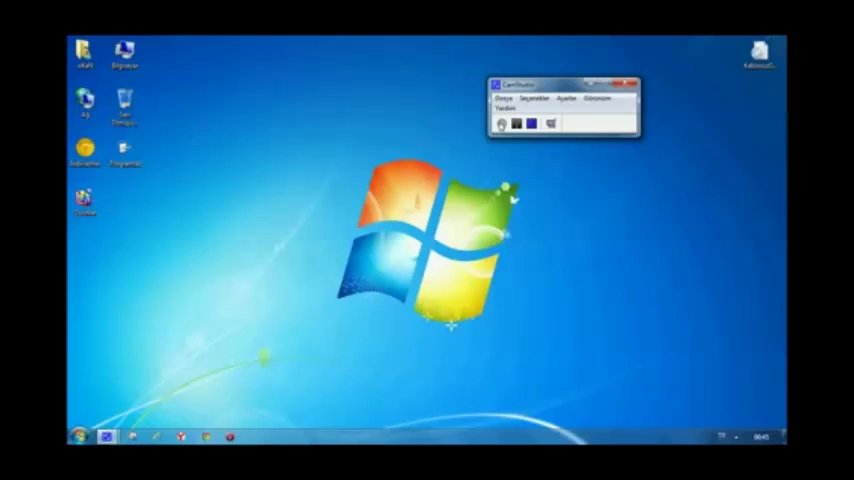Select the Bilgisayar desktop icon
The width and height of the screenshot is (854, 480).
coord(125,54)
